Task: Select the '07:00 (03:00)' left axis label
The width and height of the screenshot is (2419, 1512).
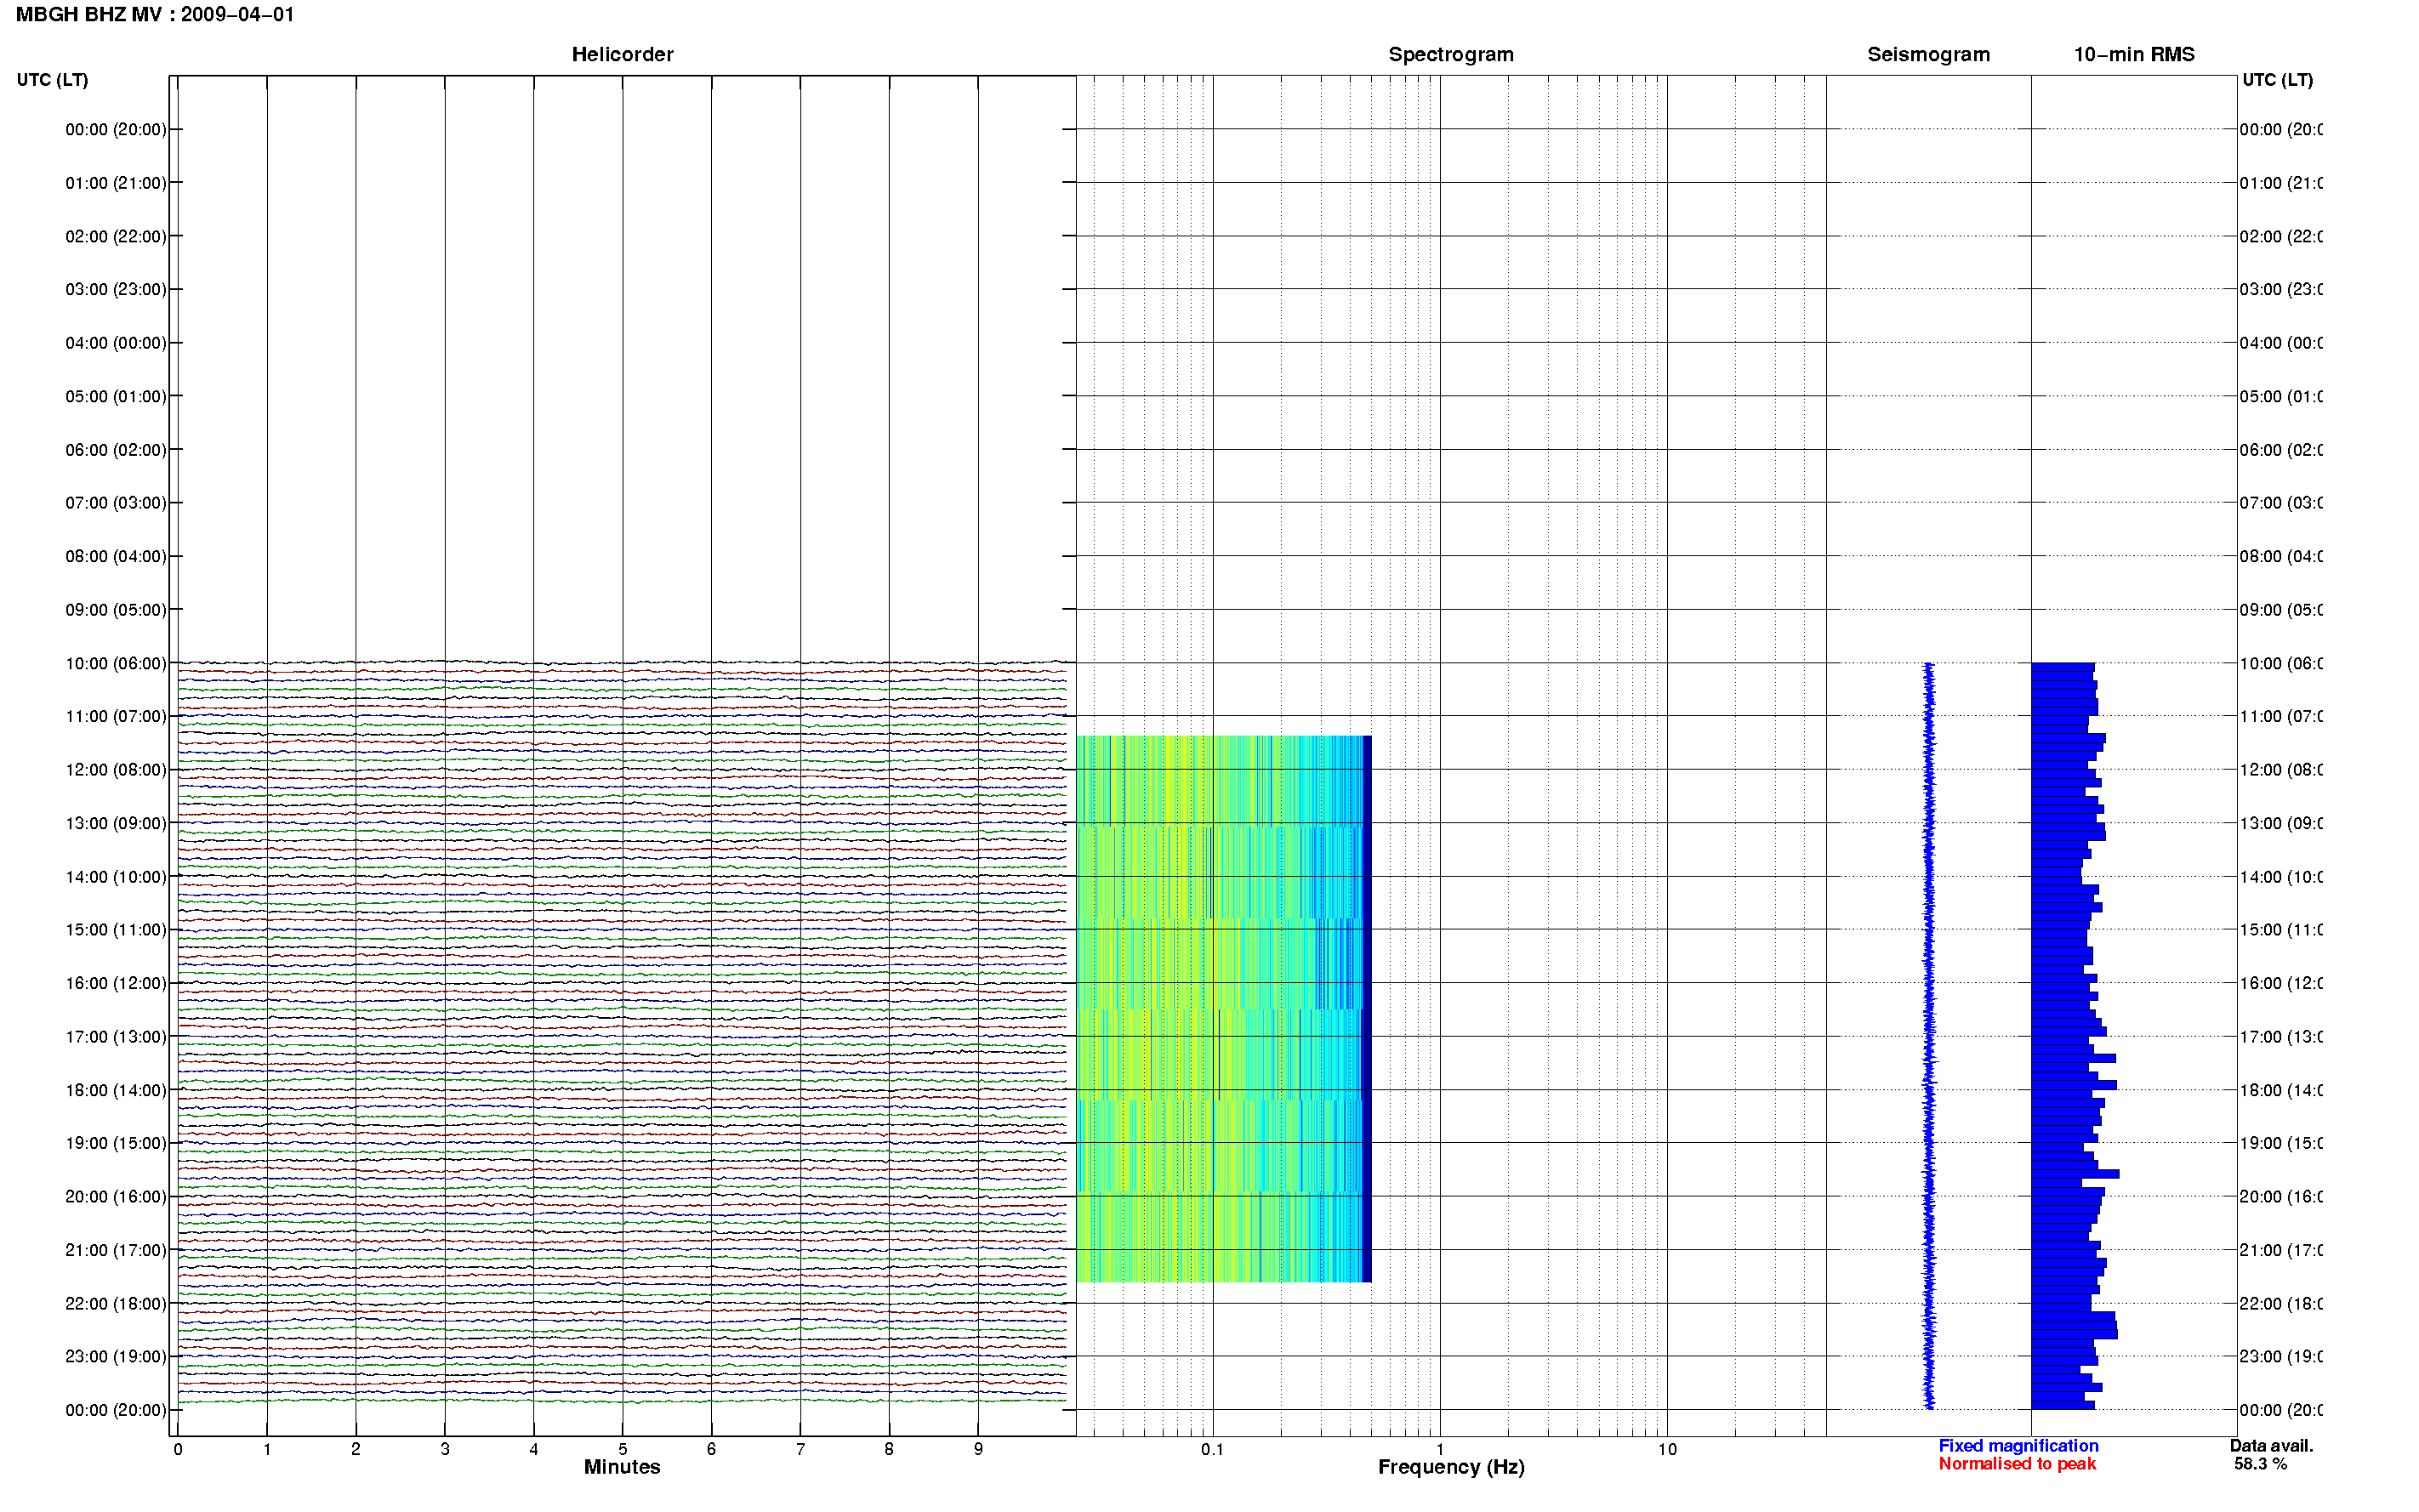Action: [116, 503]
